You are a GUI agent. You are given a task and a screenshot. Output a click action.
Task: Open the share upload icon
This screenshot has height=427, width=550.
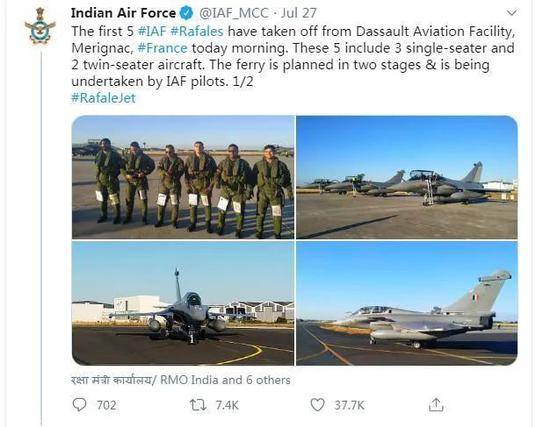(436, 405)
